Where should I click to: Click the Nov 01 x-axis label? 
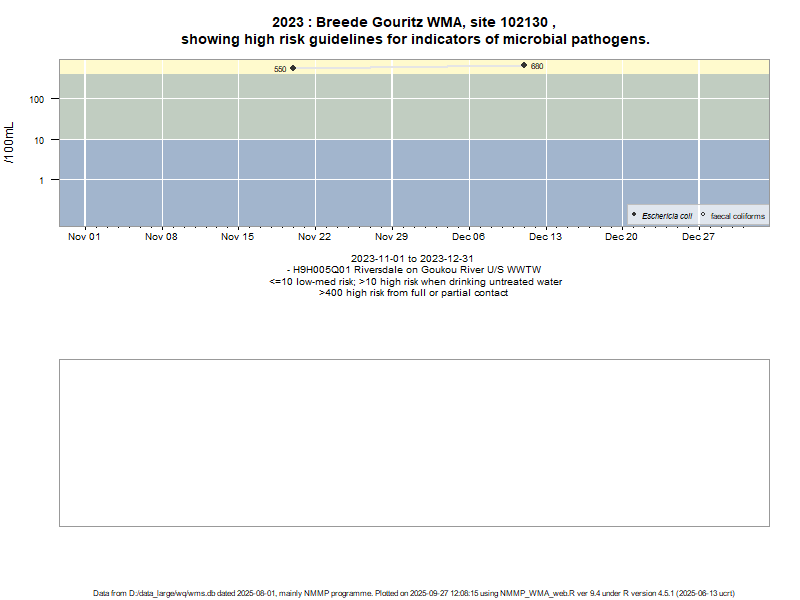[85, 237]
